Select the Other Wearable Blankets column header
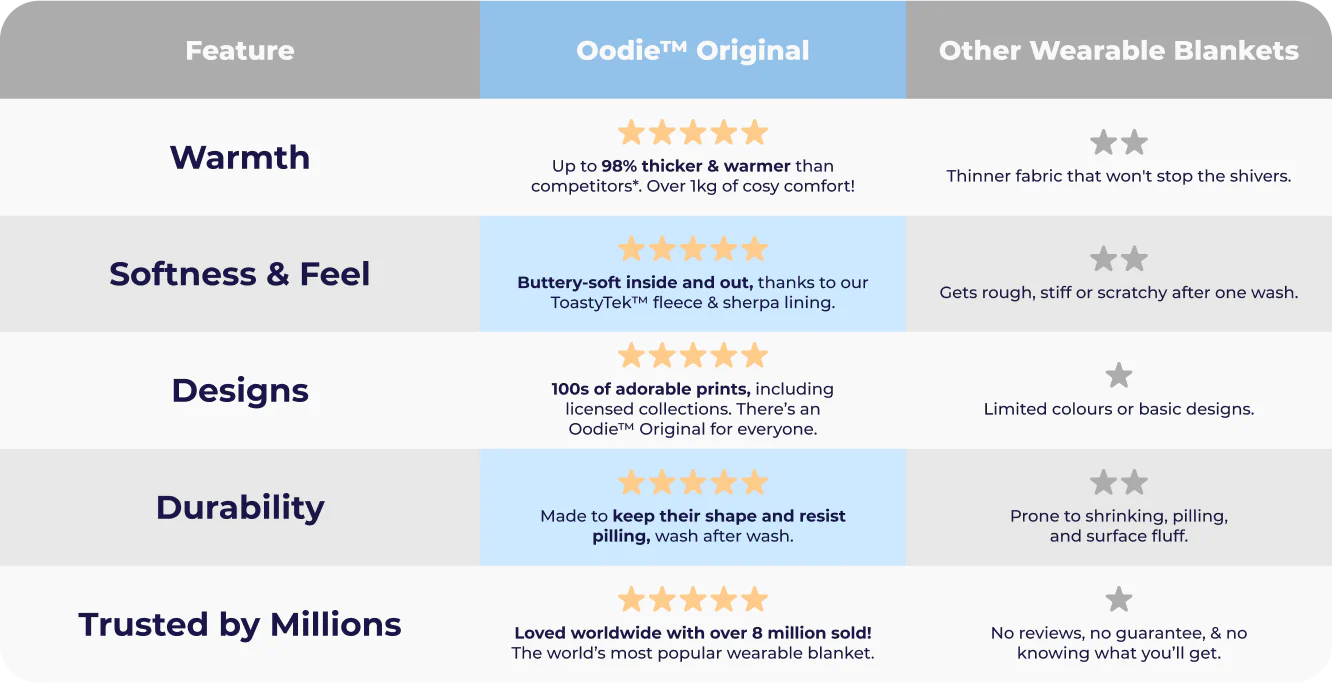 tap(1118, 50)
